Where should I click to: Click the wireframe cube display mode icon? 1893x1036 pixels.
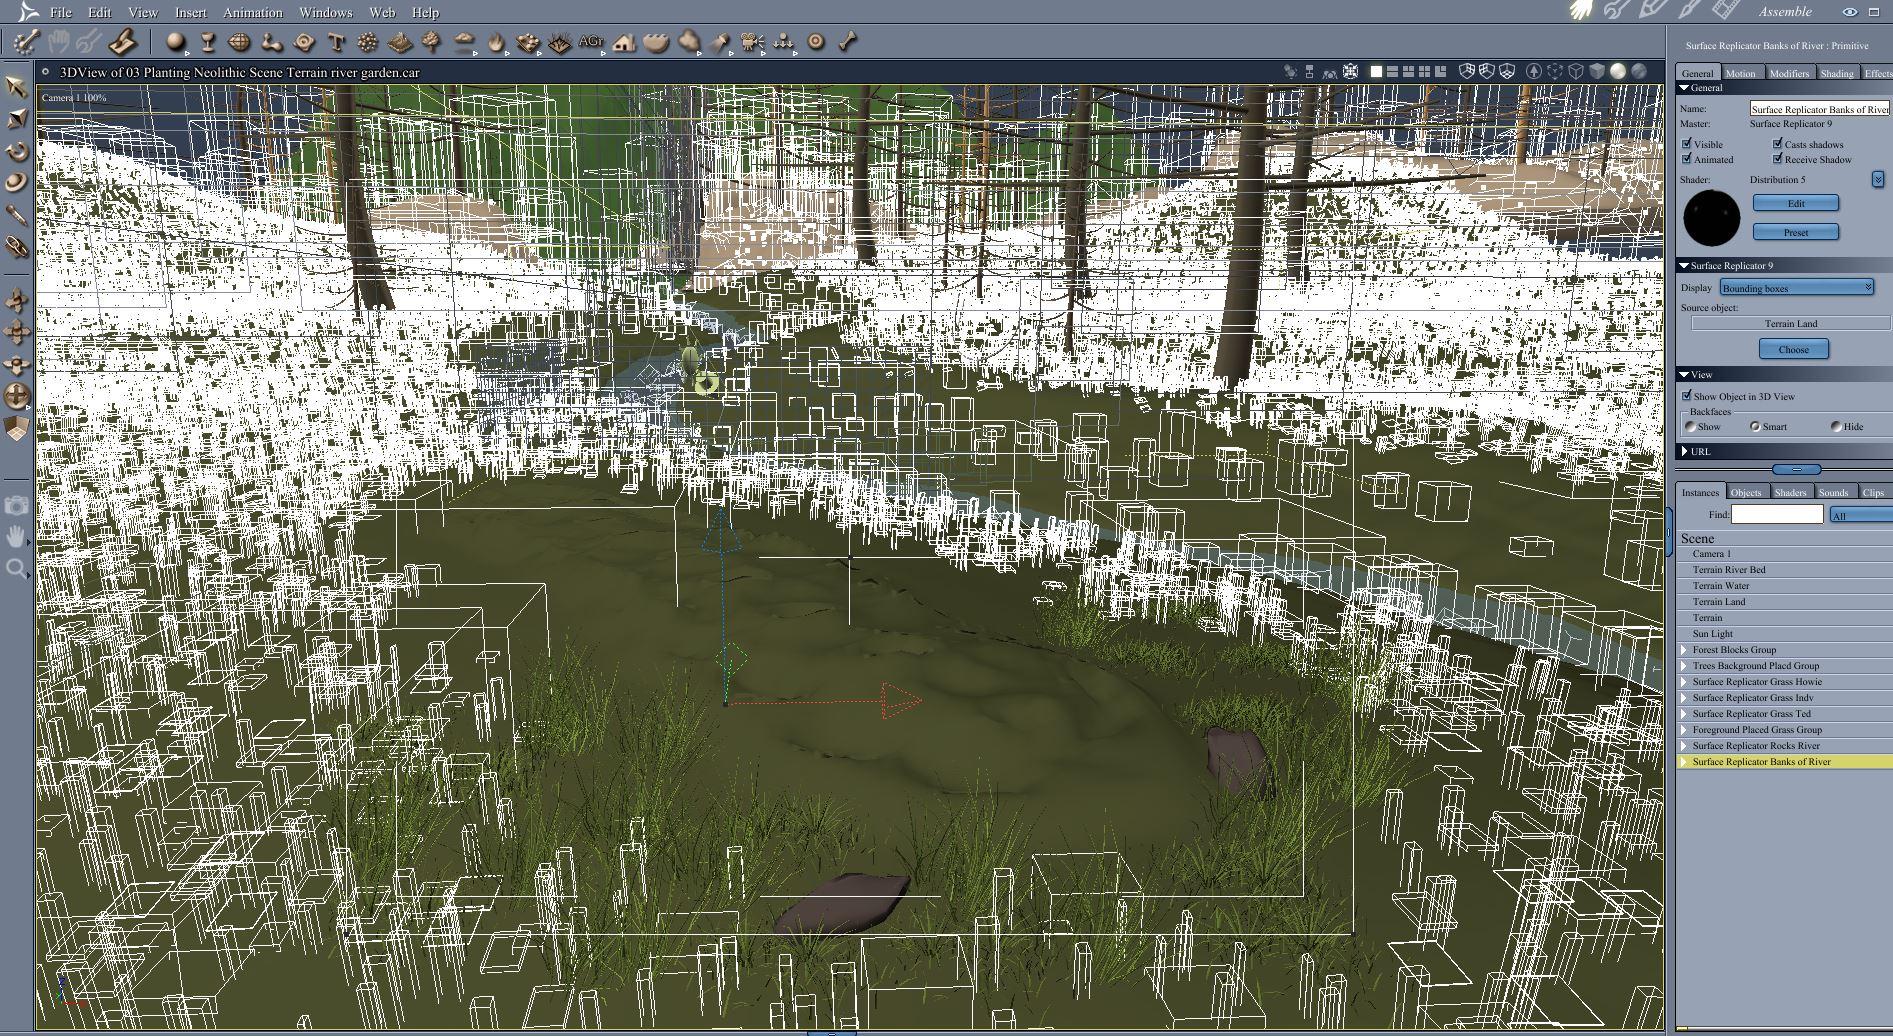click(1576, 72)
